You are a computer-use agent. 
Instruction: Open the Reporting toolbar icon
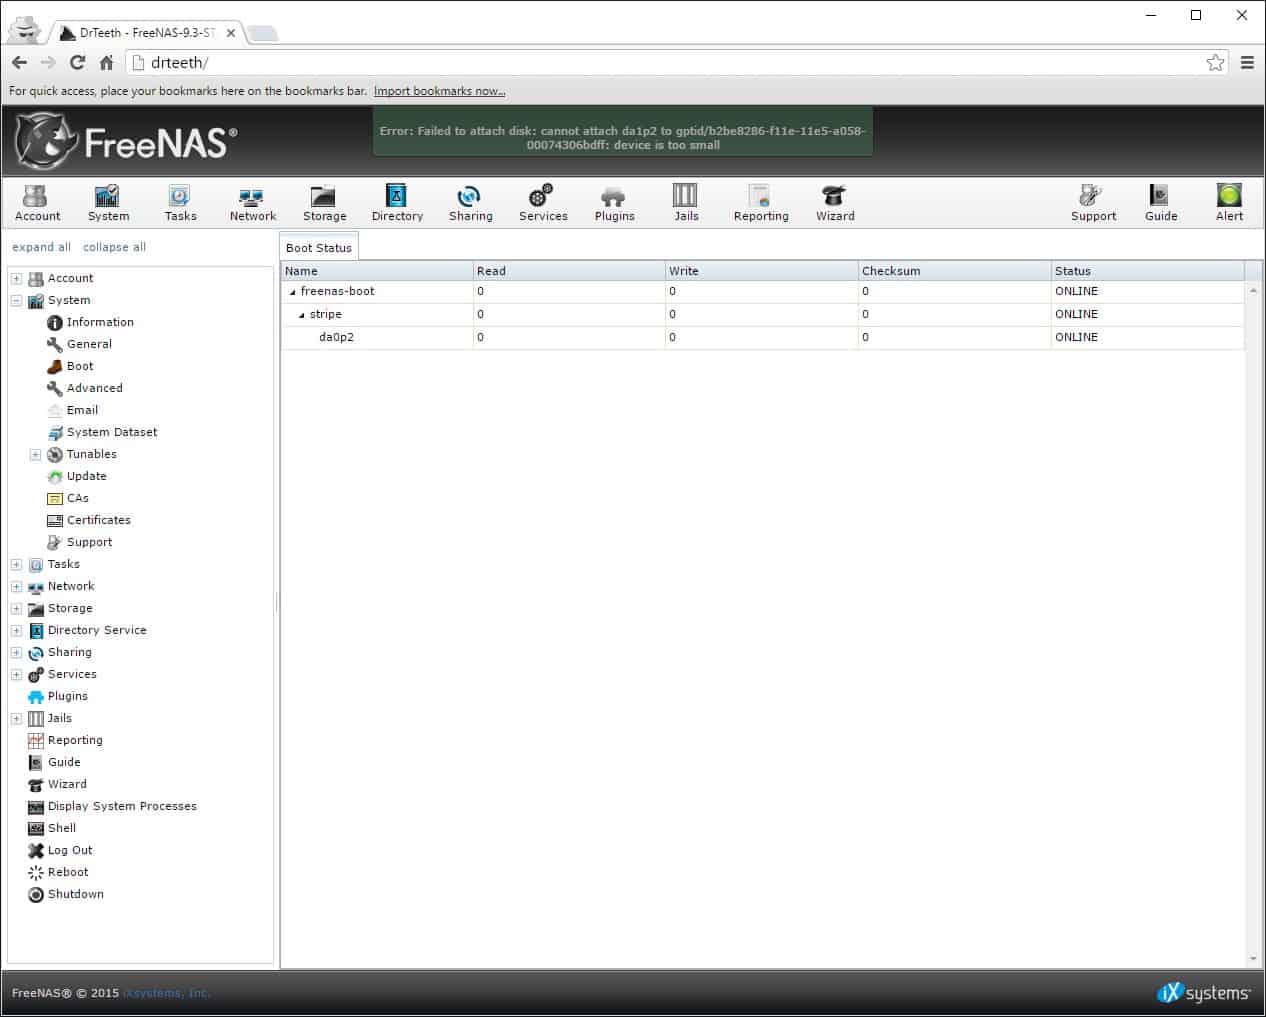point(761,202)
